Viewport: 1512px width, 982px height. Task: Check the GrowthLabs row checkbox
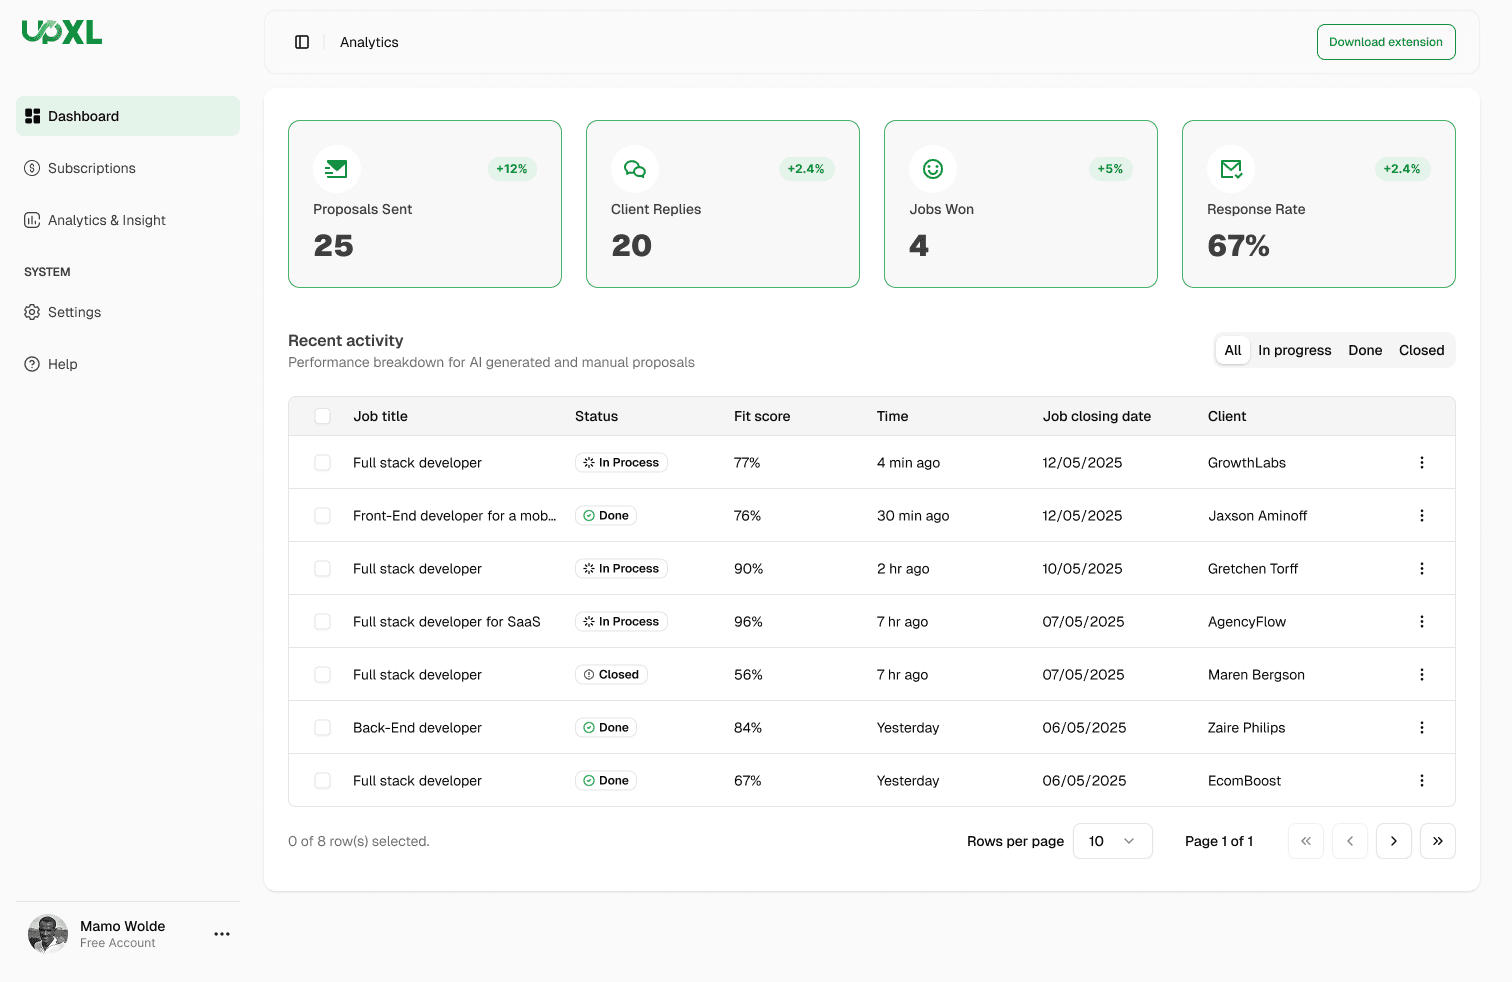322,462
